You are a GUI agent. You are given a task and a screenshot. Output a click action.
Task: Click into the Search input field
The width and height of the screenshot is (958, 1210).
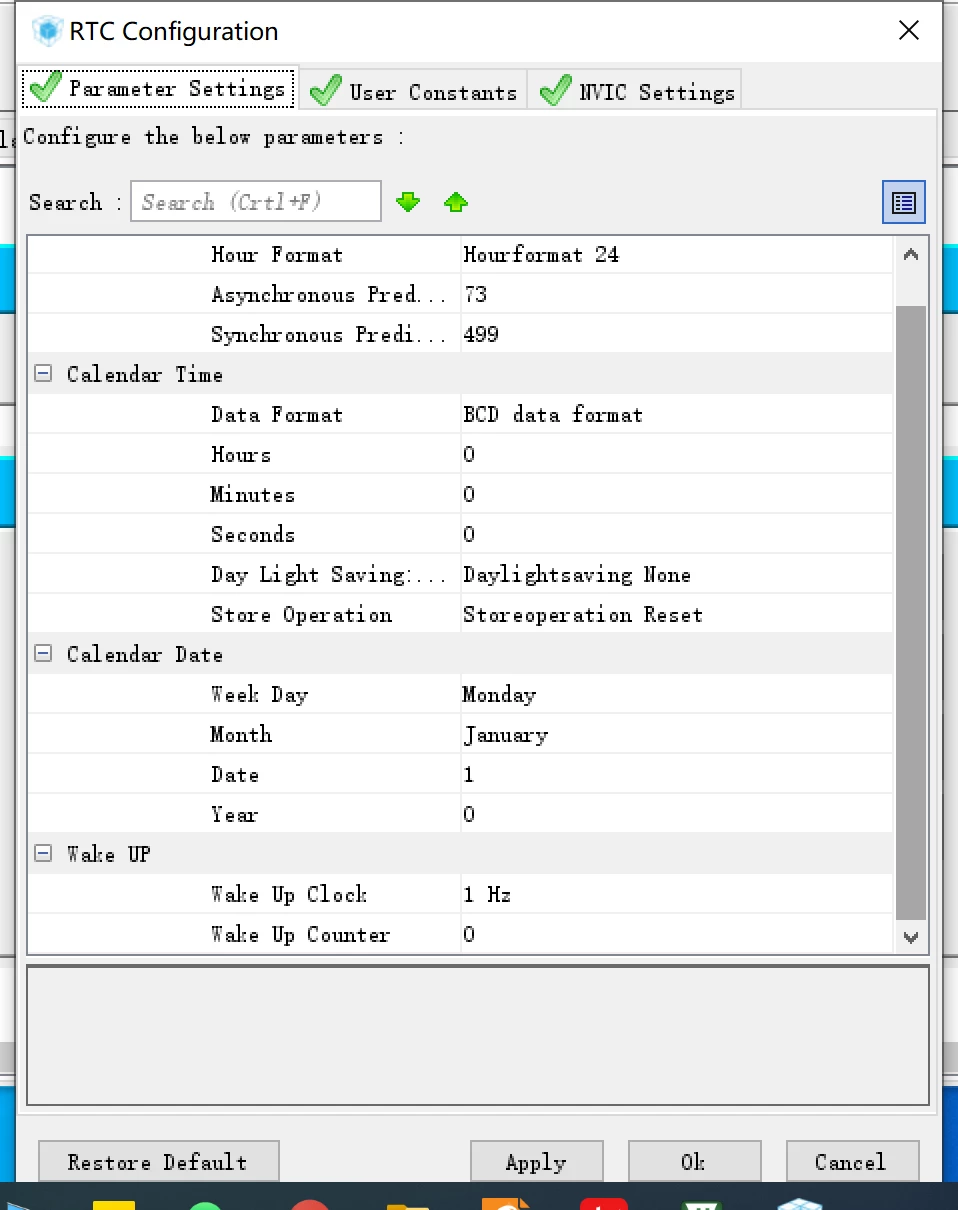pos(256,202)
